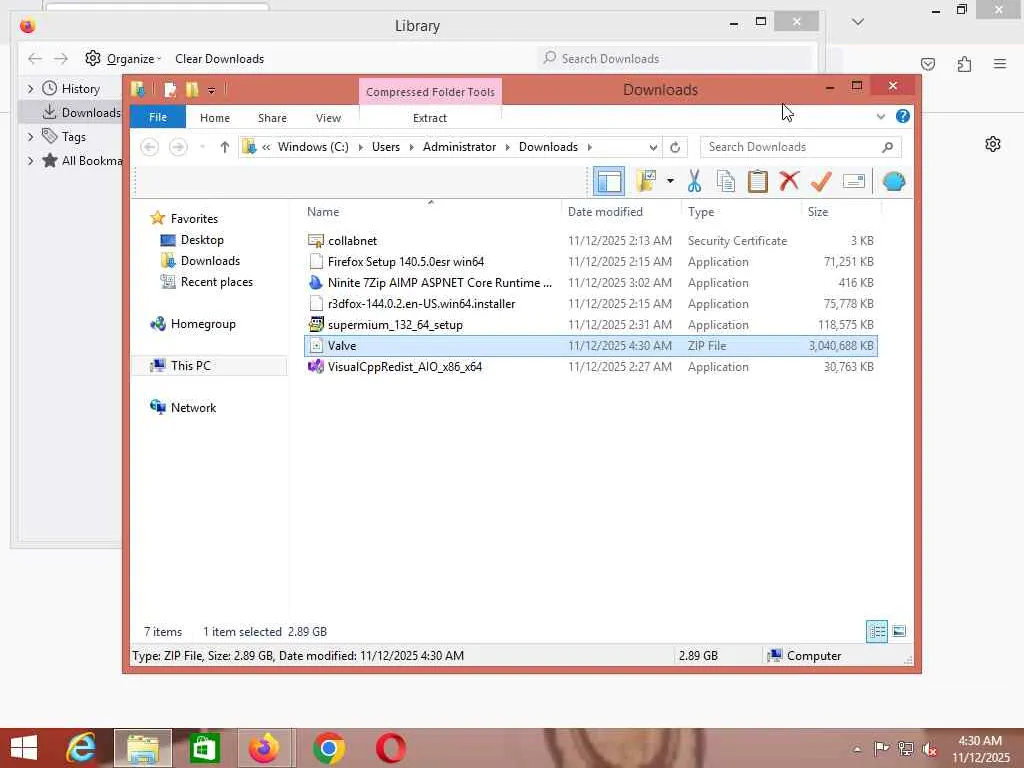Select Homegroup in navigation pane
The image size is (1024, 768).
(x=202, y=323)
